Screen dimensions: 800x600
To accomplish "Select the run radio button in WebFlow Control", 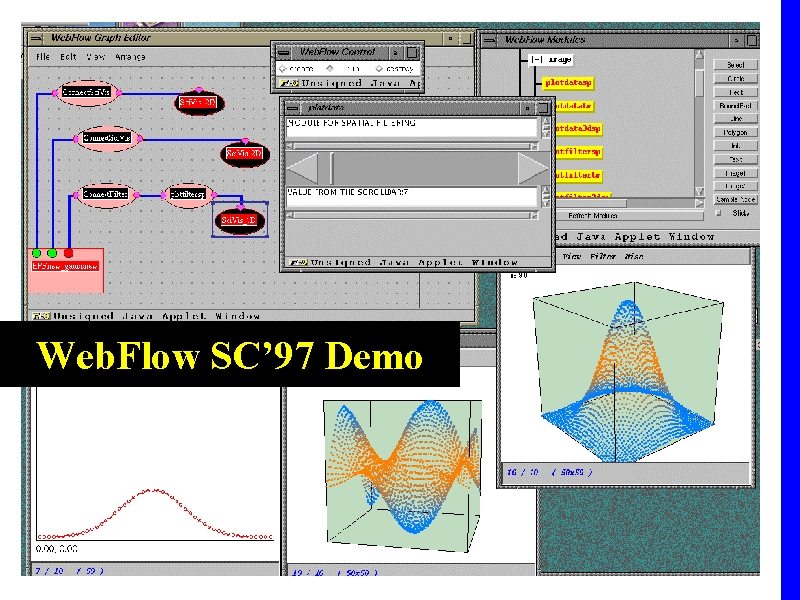I will point(330,68).
